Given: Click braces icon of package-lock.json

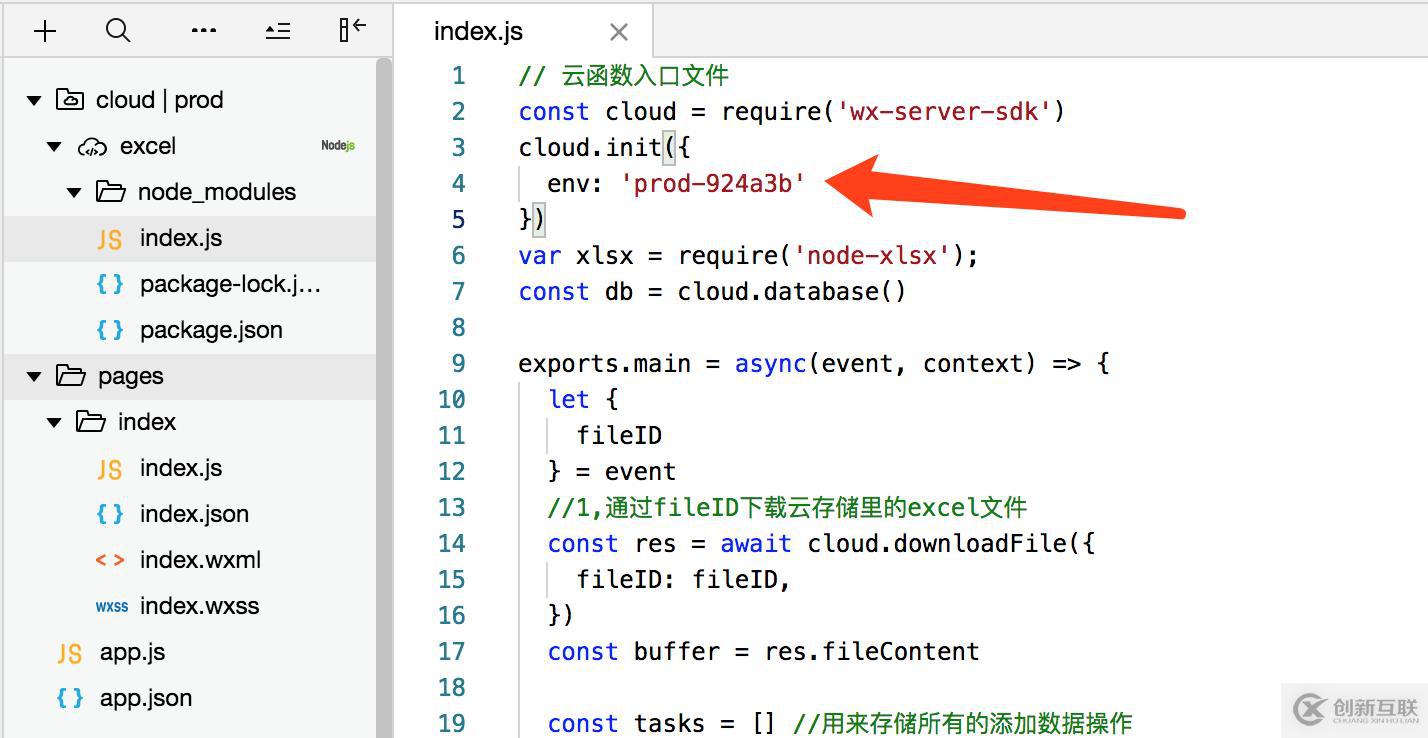Looking at the screenshot, I should [110, 284].
